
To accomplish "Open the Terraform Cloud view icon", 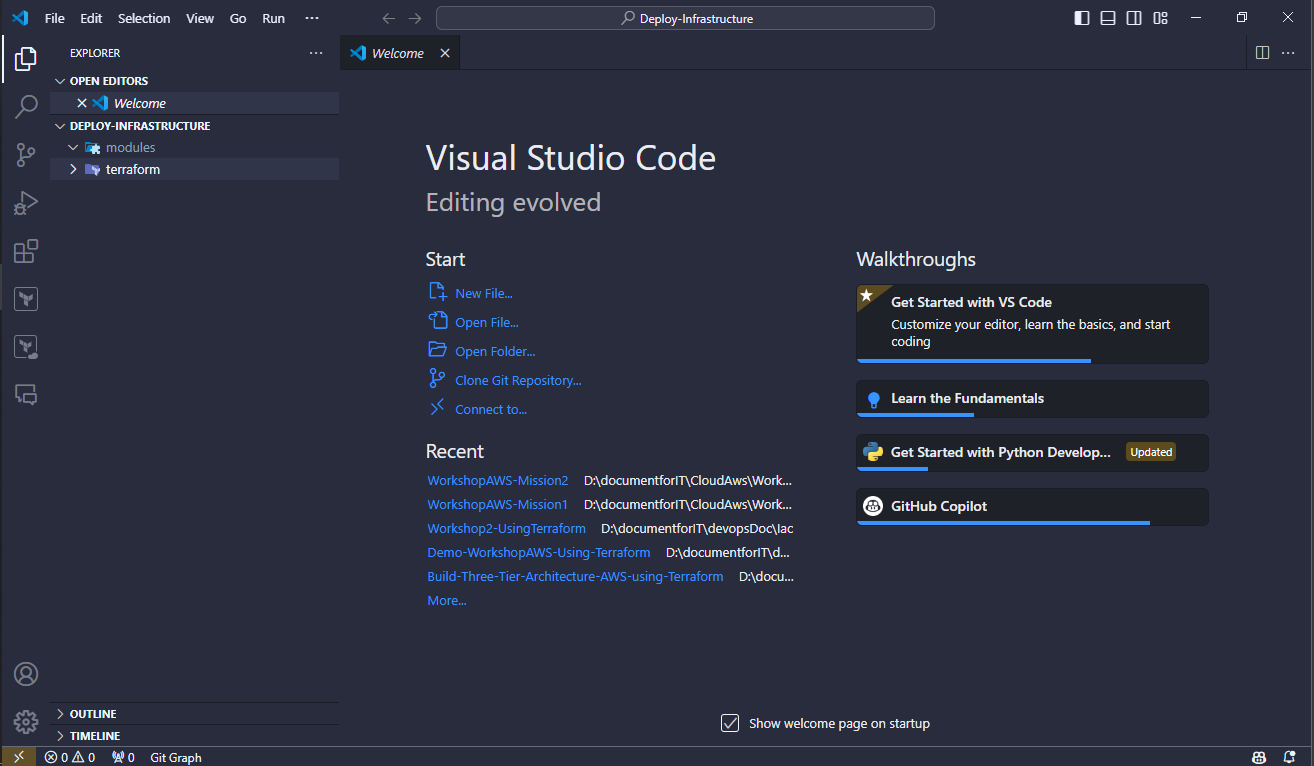I will pos(26,347).
